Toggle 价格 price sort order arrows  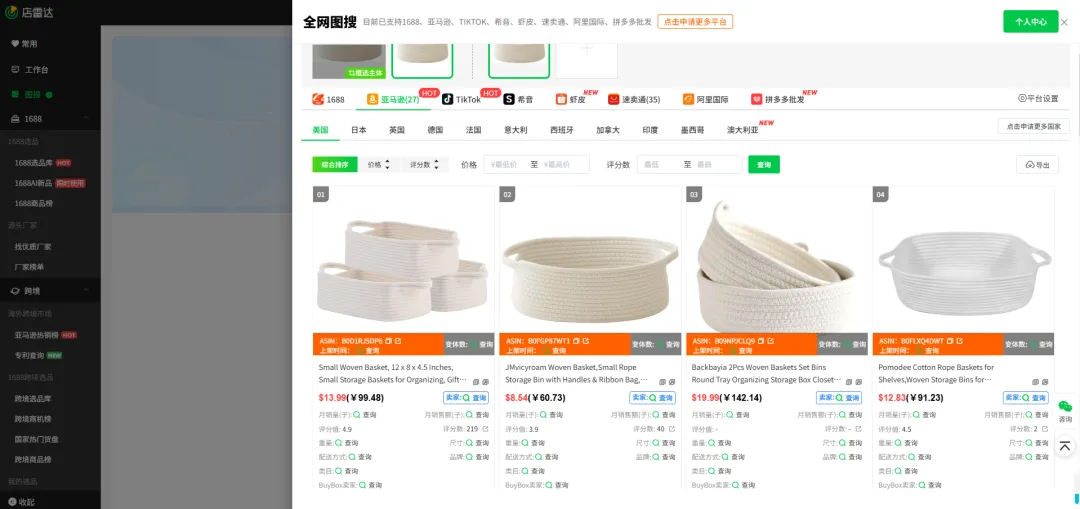tap(379, 165)
